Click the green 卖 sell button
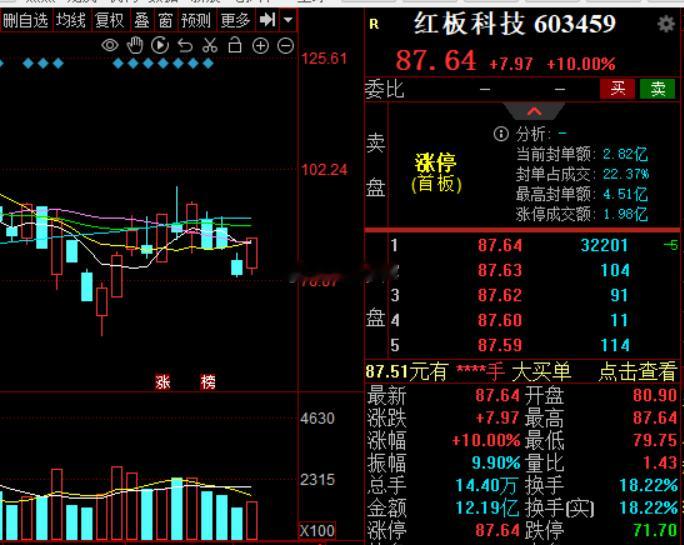 [657, 89]
